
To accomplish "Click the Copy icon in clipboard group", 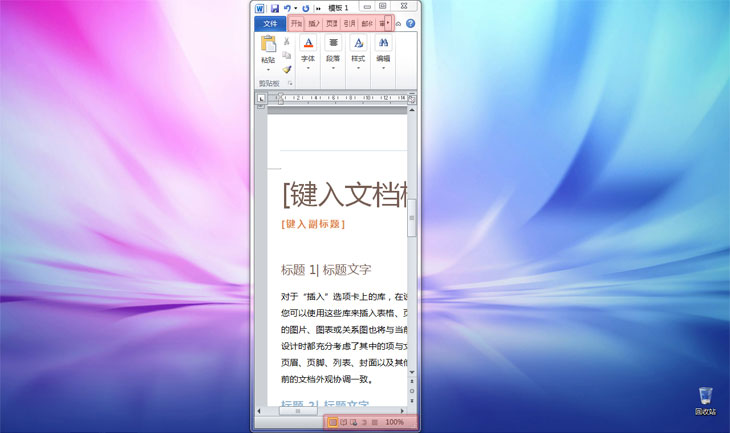I will 287,55.
